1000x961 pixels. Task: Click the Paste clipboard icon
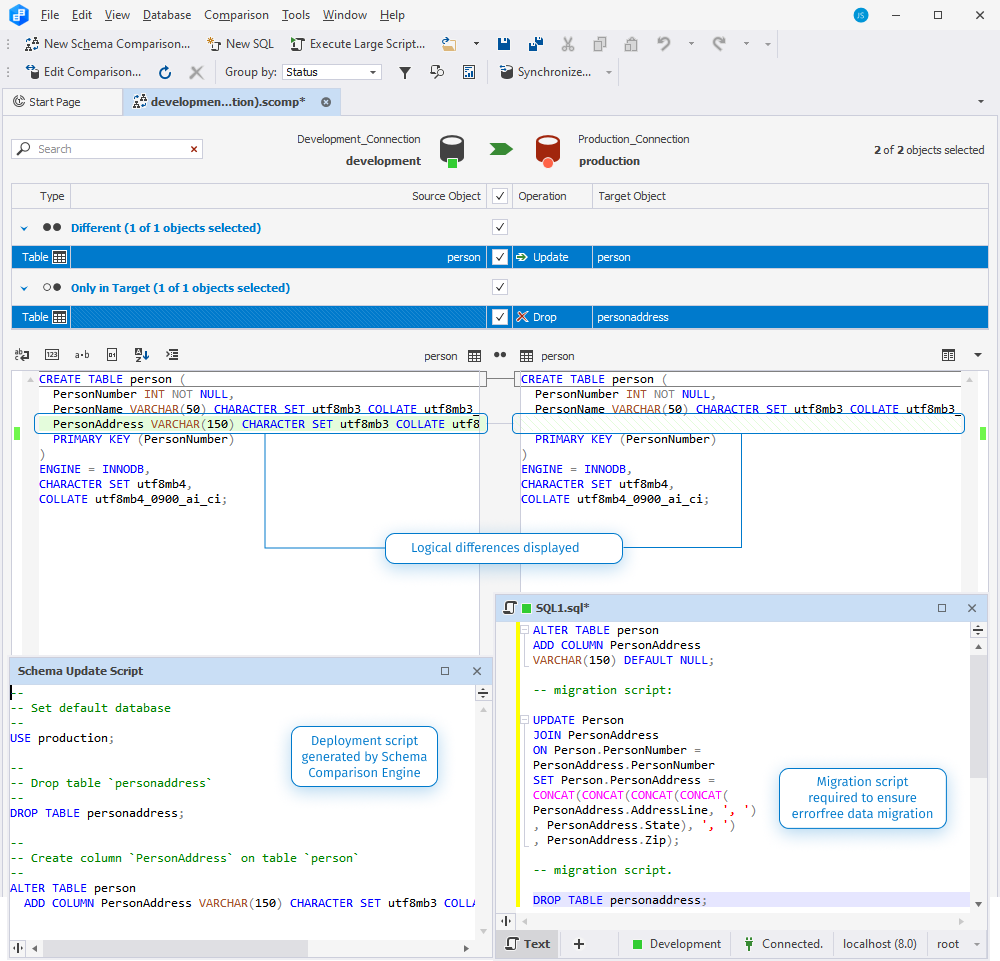[x=631, y=44]
